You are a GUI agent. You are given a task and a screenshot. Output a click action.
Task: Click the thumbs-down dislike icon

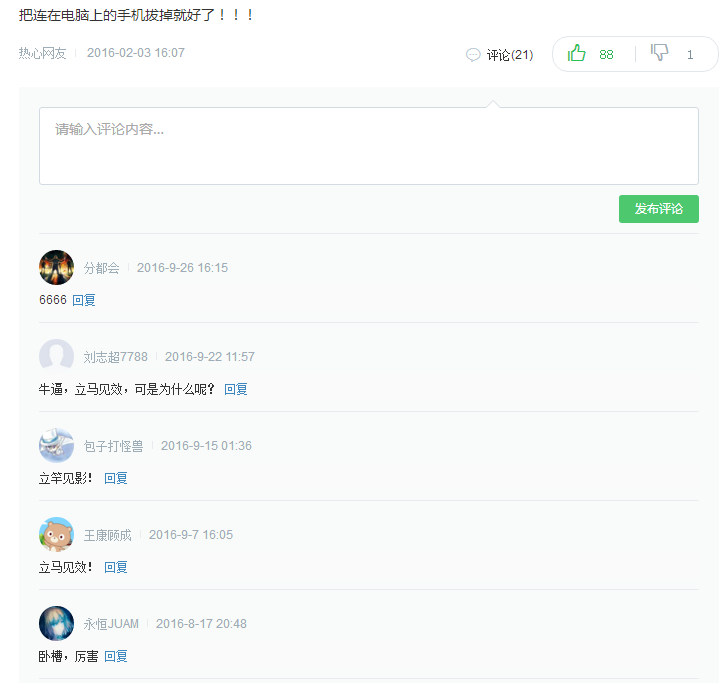tap(659, 52)
